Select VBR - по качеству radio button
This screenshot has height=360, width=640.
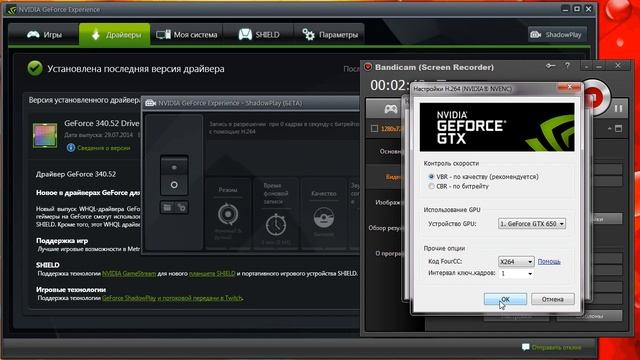click(431, 176)
